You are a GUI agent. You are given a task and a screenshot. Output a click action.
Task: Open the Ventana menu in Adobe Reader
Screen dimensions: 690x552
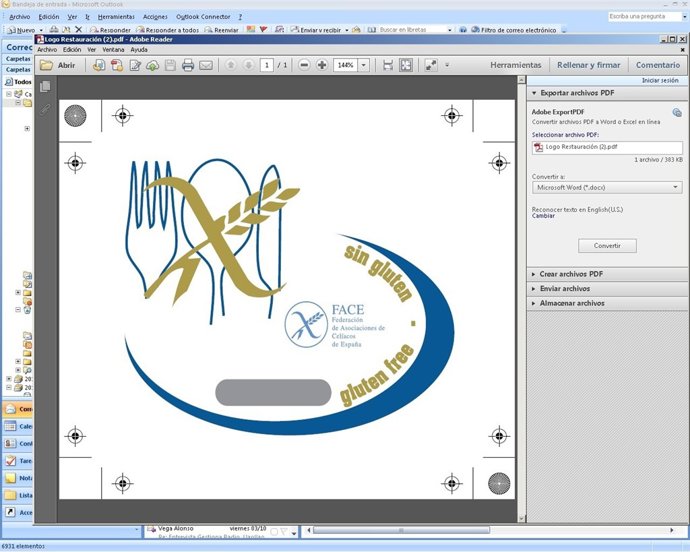(x=113, y=49)
